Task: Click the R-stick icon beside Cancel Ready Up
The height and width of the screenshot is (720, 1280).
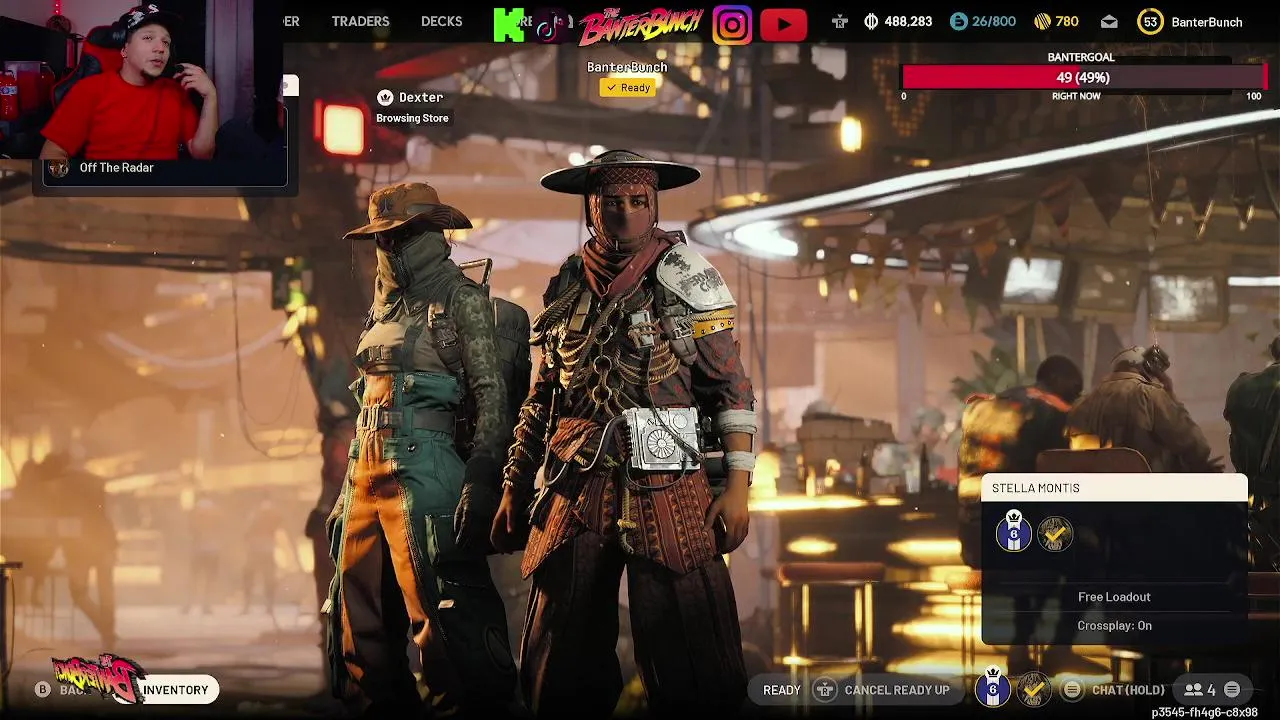Action: pos(825,690)
